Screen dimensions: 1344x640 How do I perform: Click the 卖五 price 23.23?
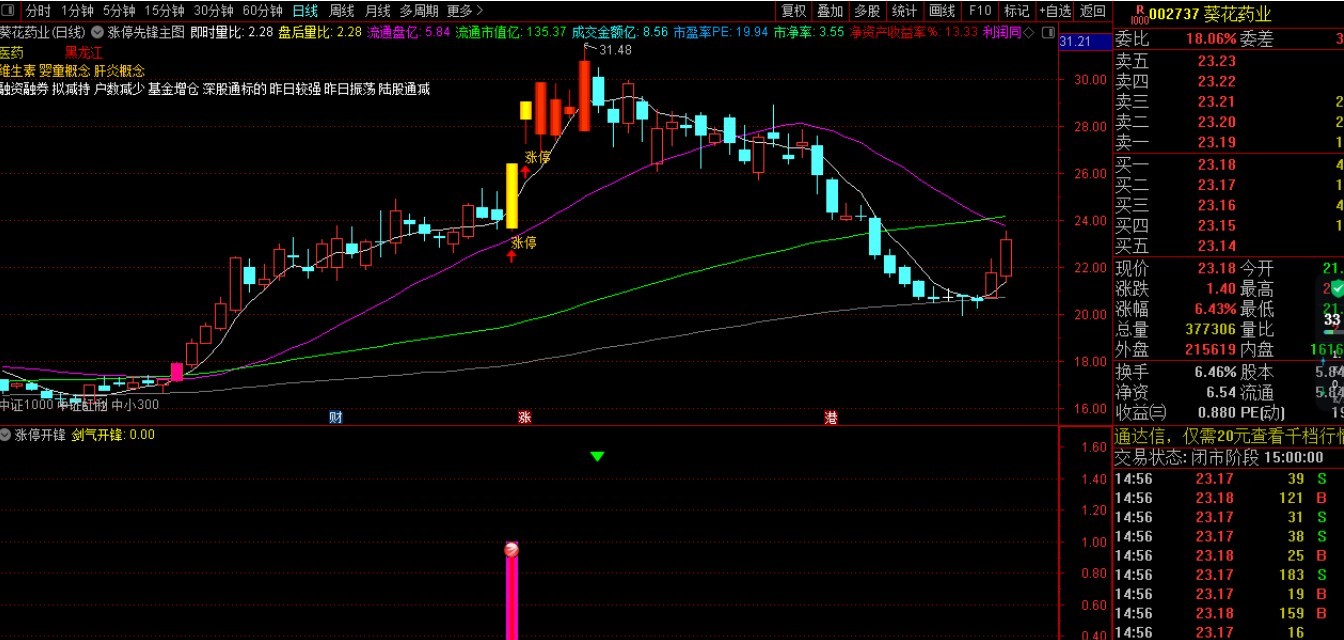[1216, 61]
